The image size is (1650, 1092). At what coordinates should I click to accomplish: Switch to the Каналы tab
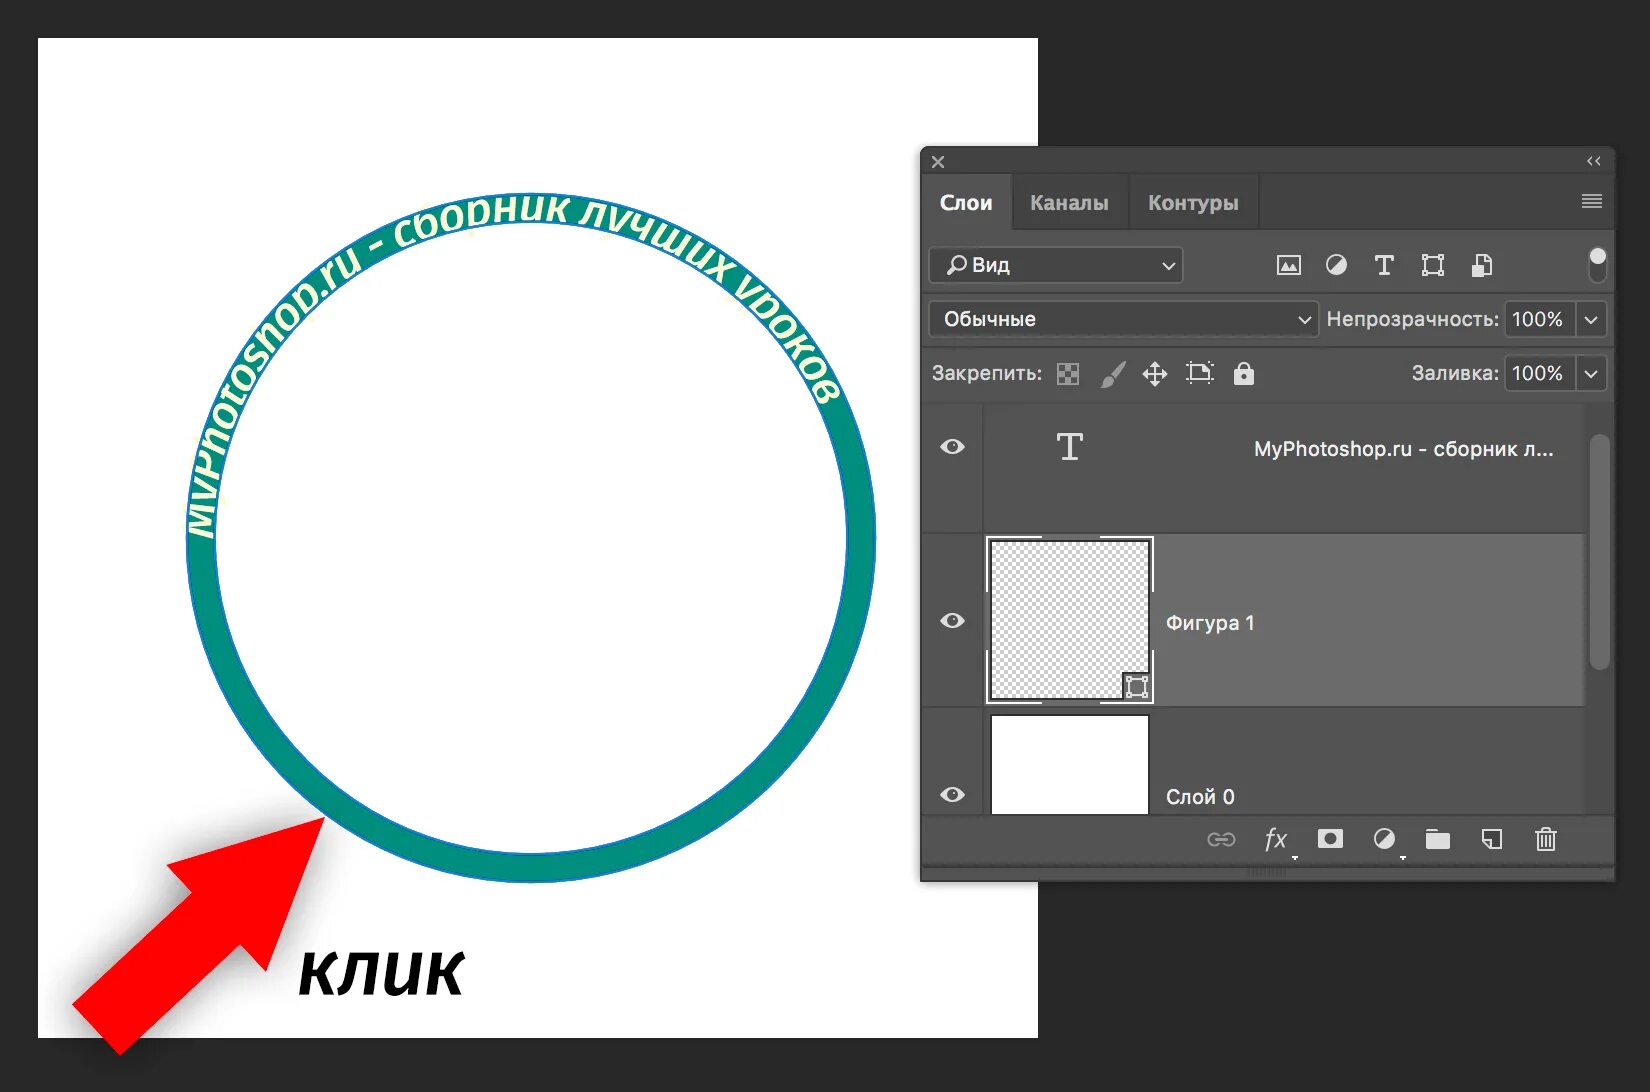1069,203
